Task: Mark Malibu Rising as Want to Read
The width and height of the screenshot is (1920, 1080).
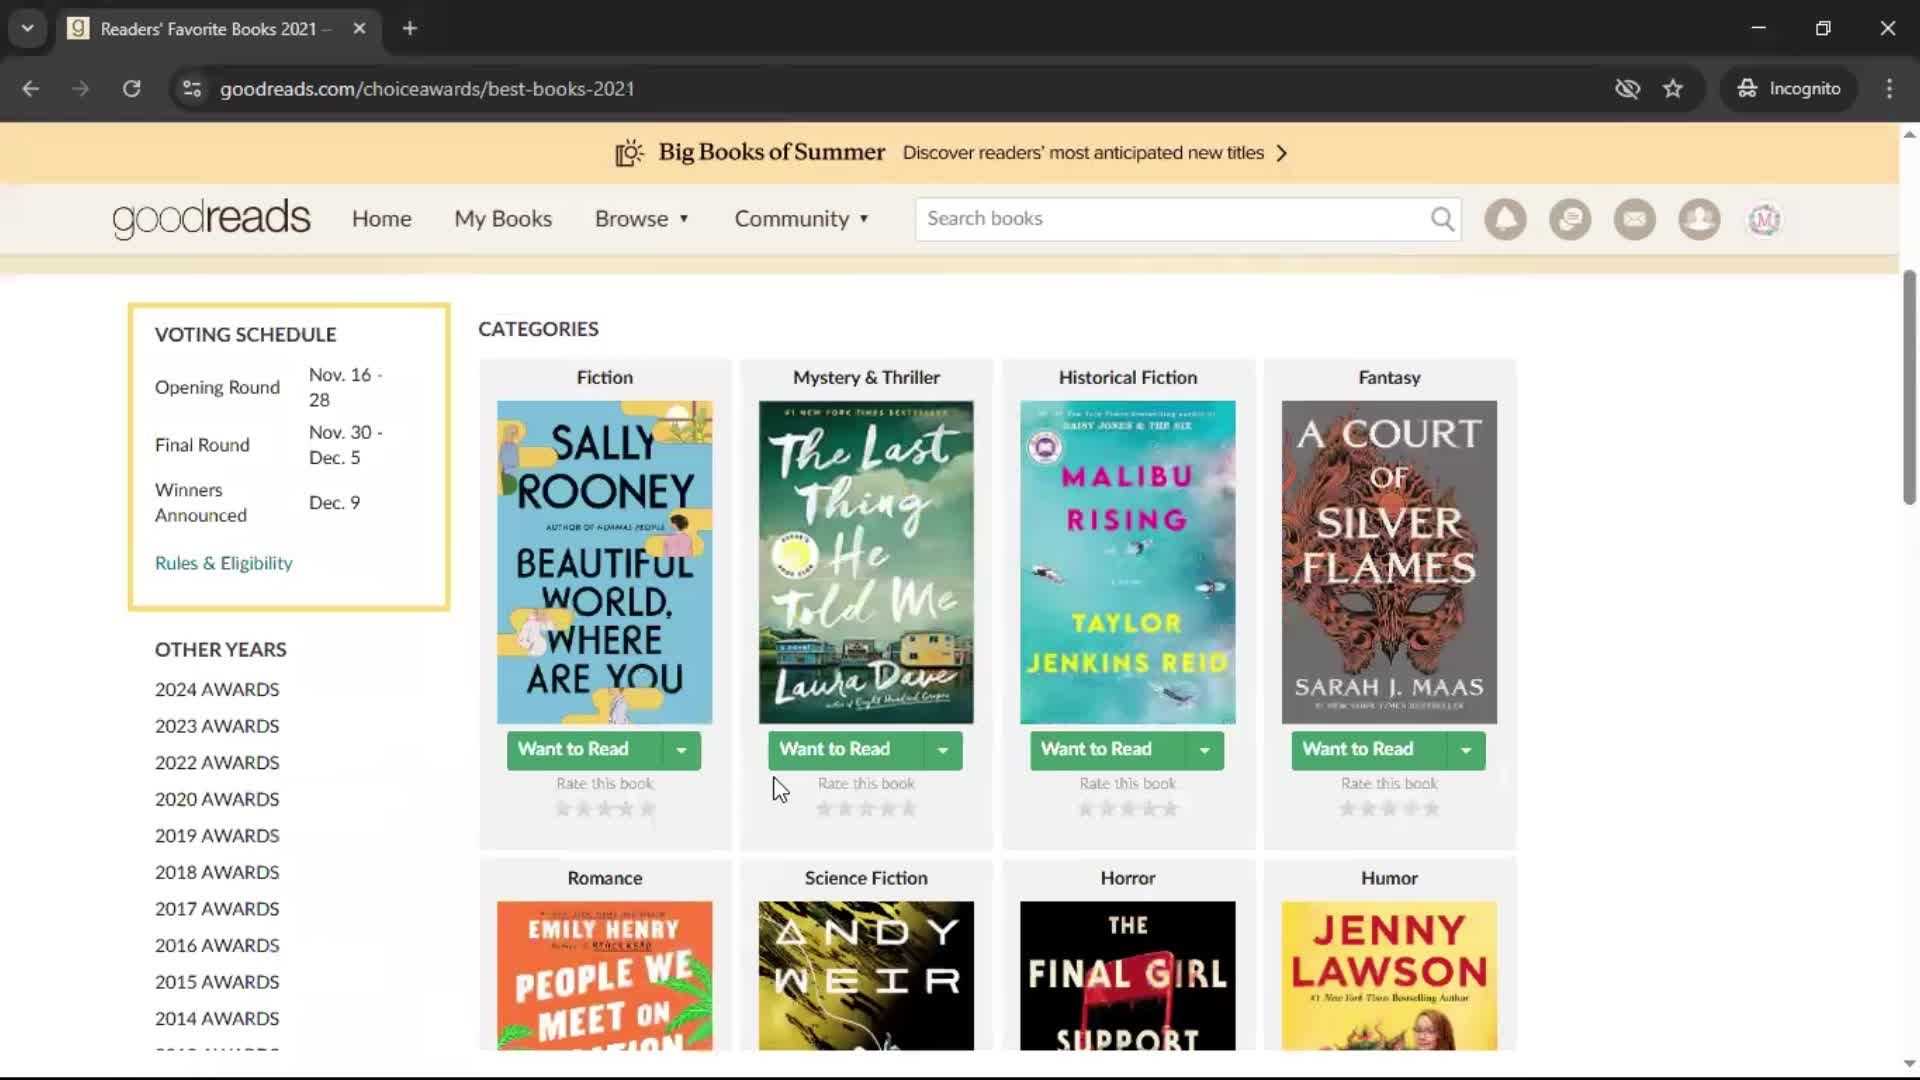Action: pos(1107,750)
